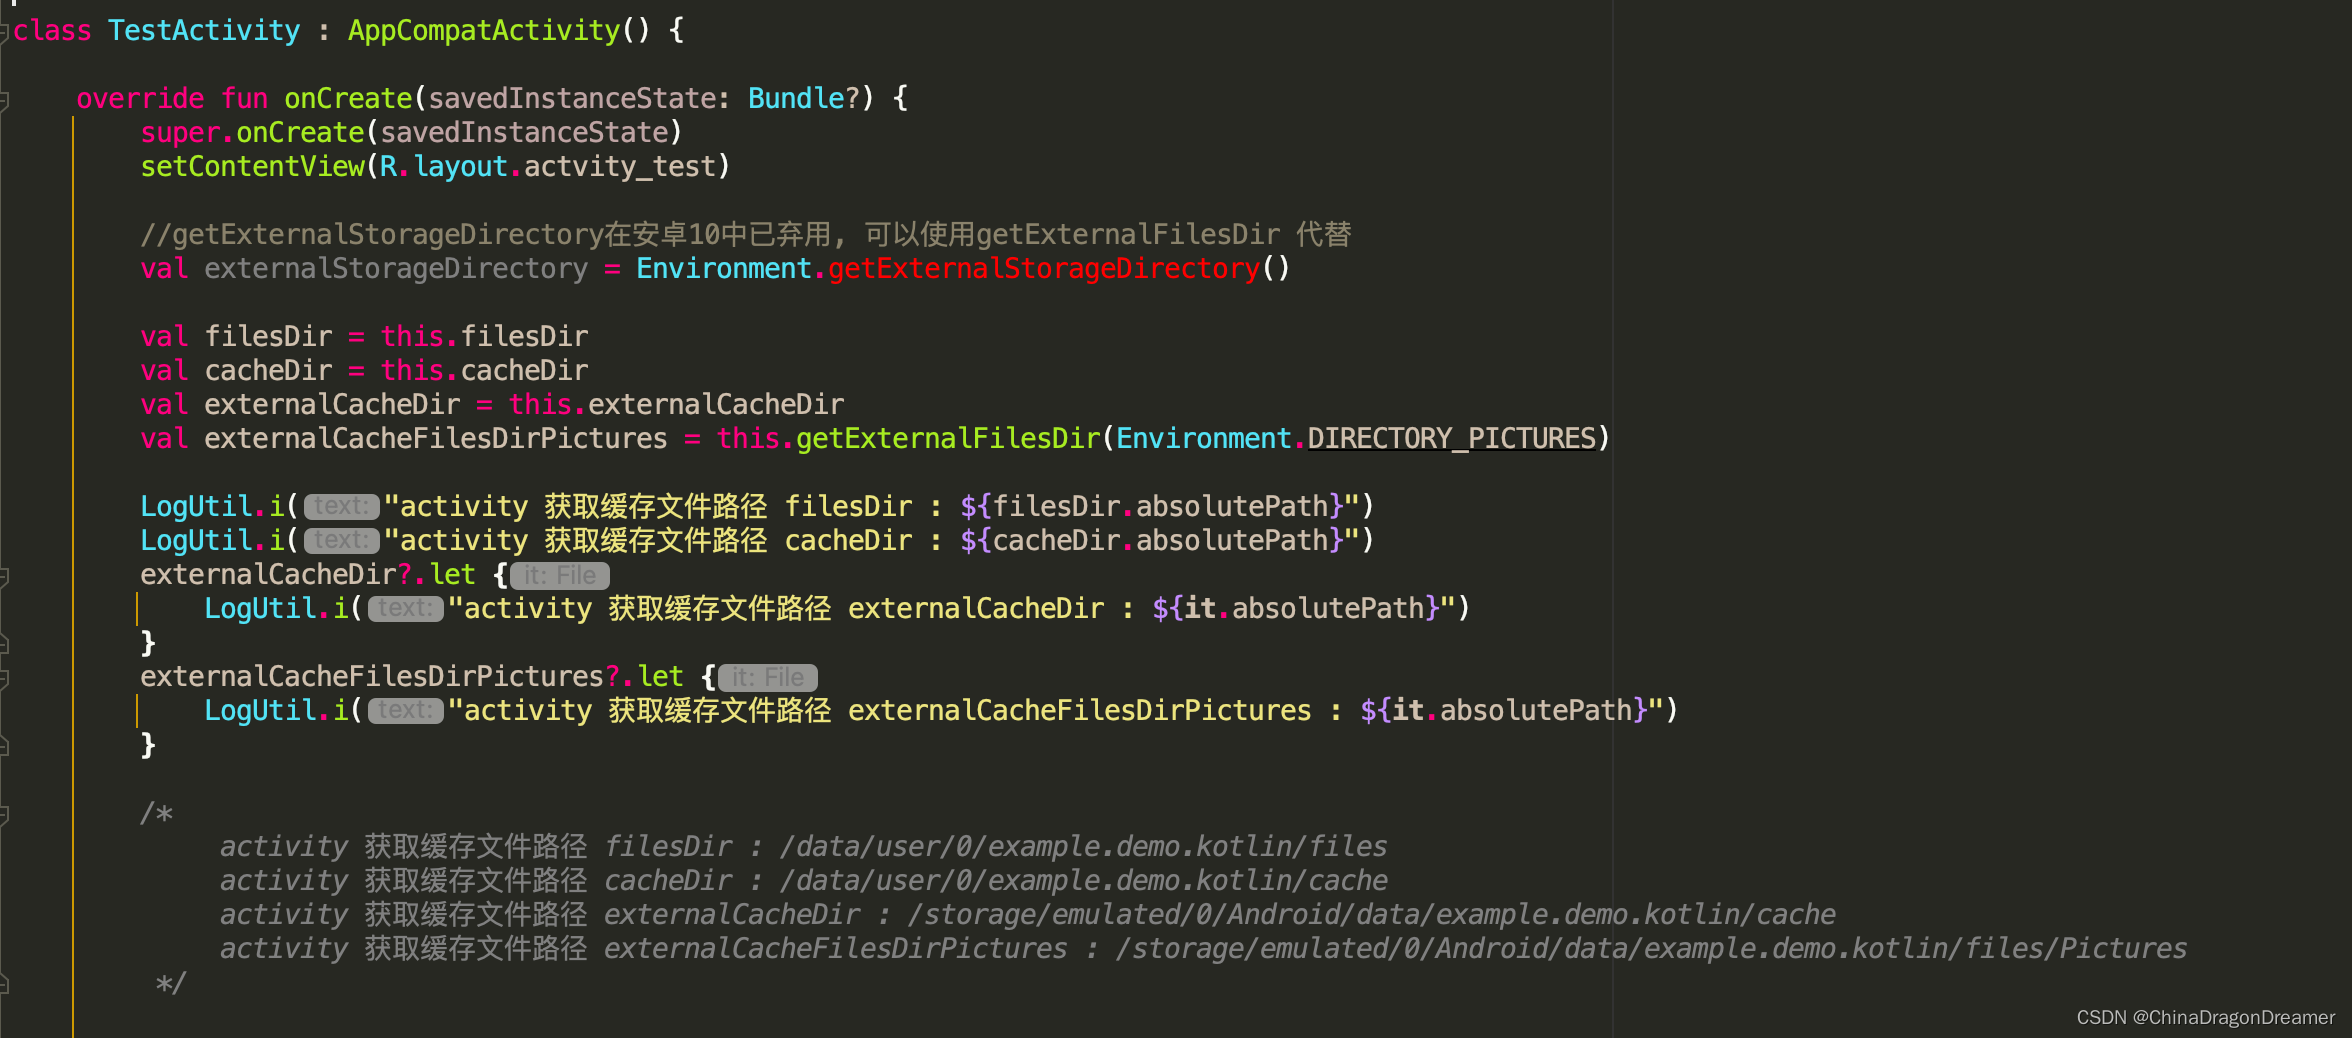Click onCreate in the fun declaration
This screenshot has height=1038, width=2352.
click(x=348, y=99)
